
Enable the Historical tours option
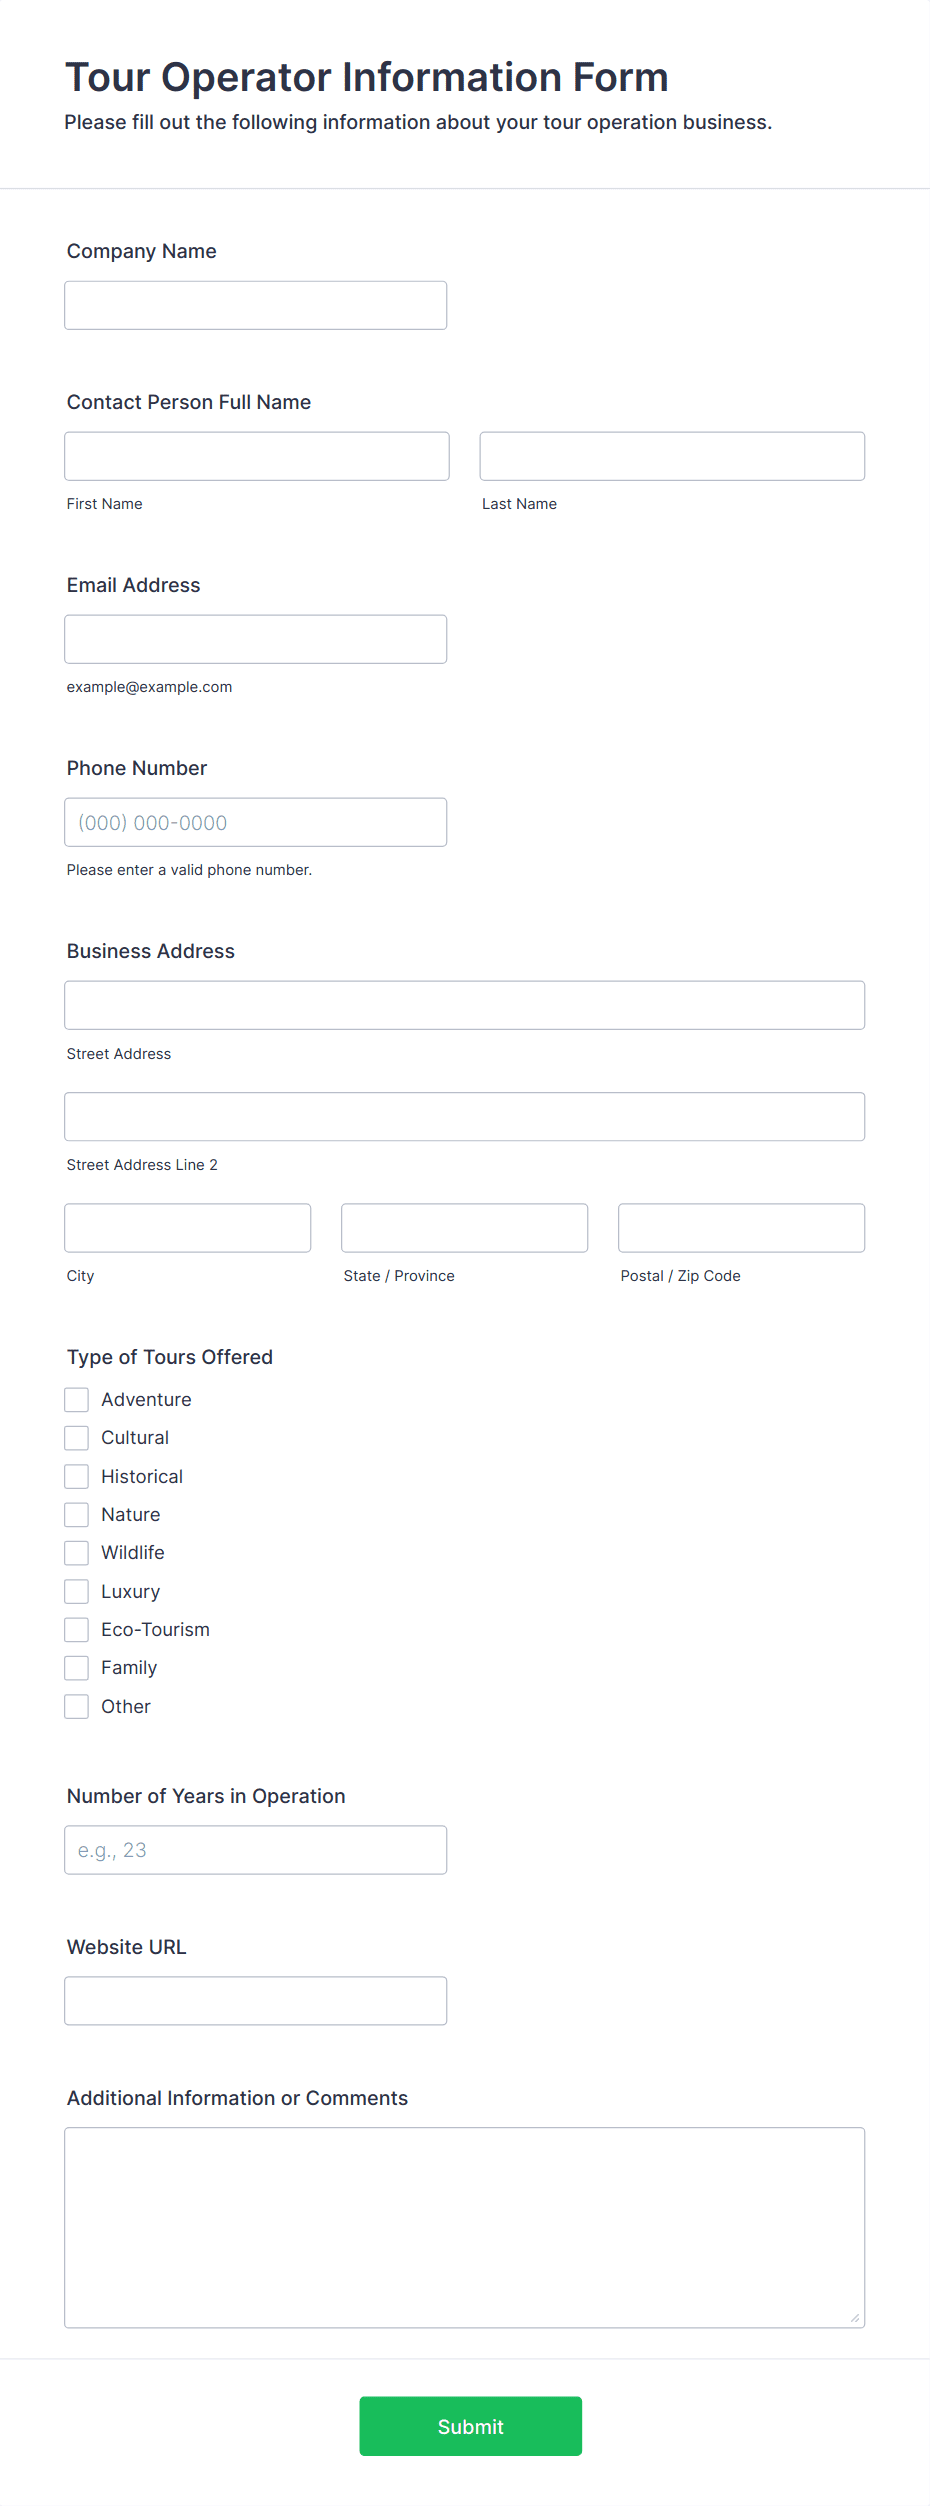[77, 1476]
